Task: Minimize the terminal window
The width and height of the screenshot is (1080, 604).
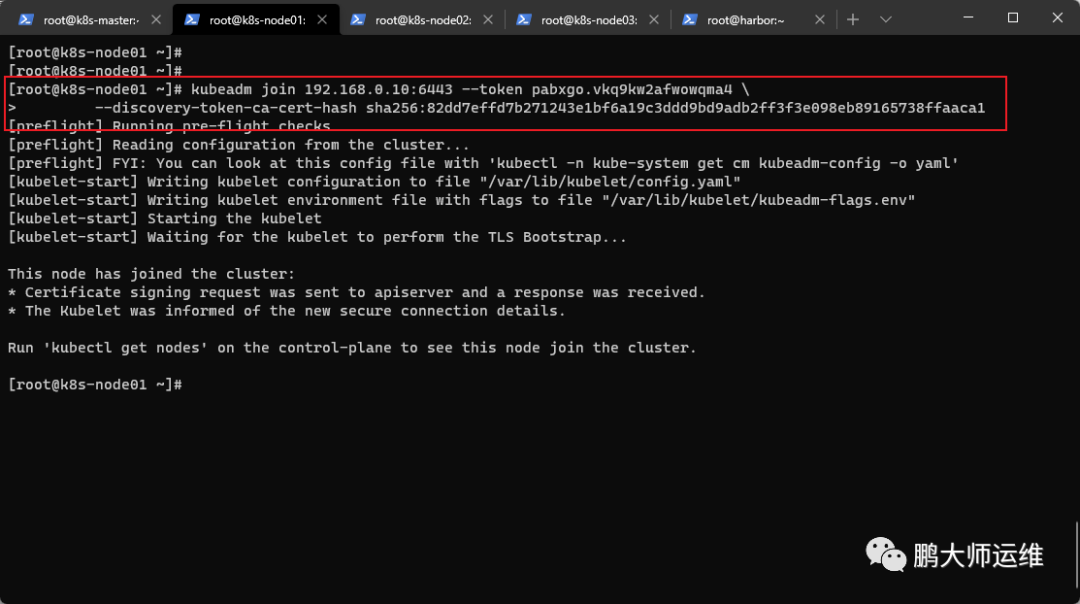Action: (968, 18)
